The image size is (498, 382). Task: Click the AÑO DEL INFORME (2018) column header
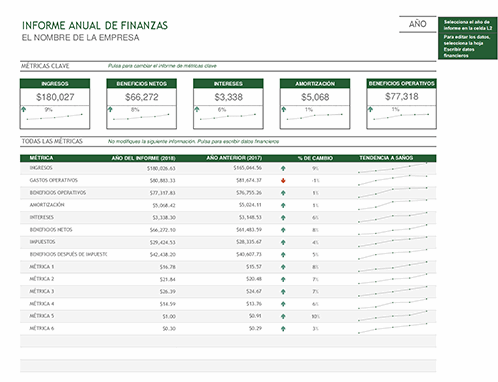(x=143, y=158)
